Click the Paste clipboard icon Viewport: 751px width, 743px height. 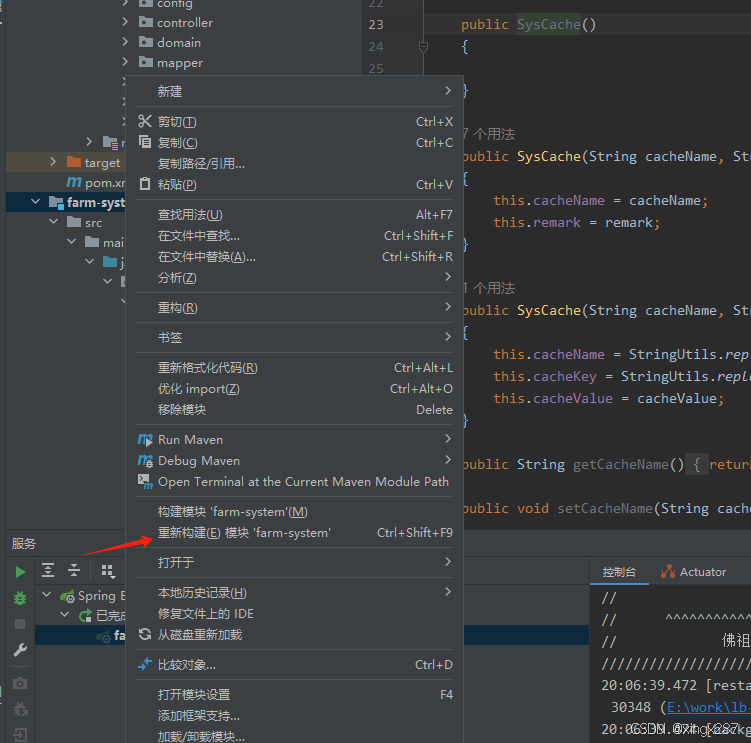coord(145,184)
